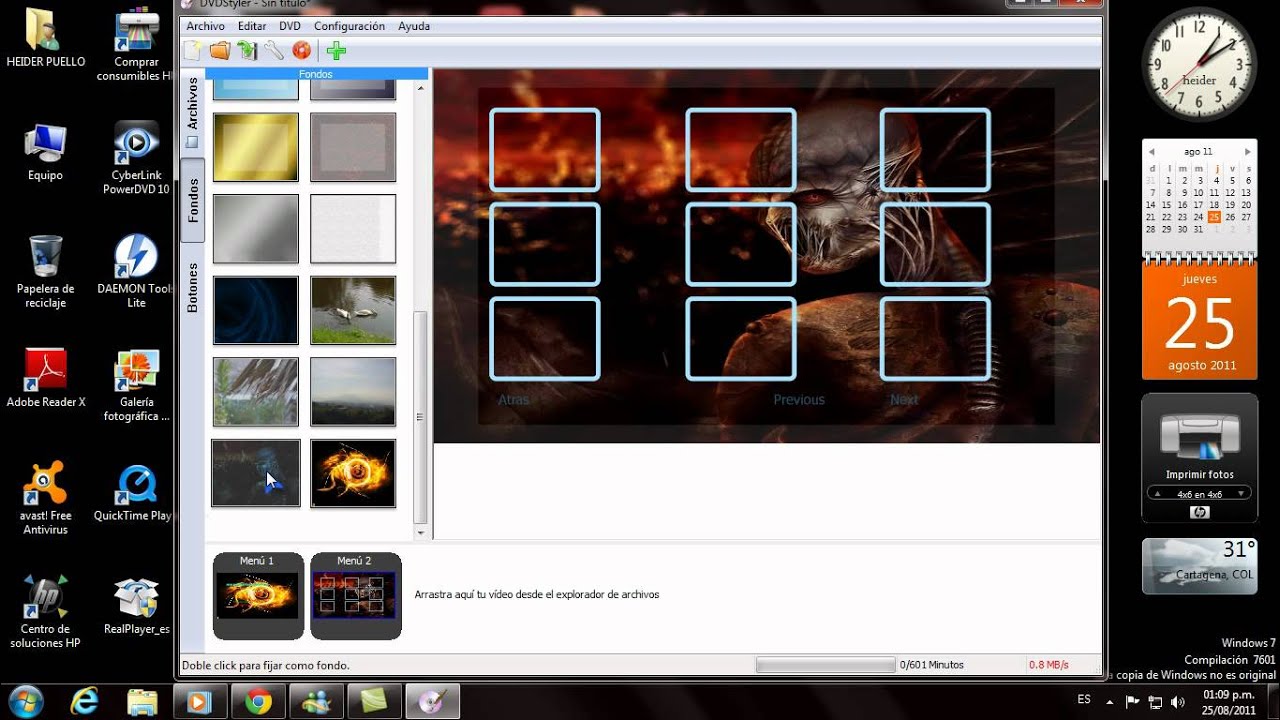
Task: Go to previous month in calendar gadget
Action: pyautogui.click(x=1151, y=152)
